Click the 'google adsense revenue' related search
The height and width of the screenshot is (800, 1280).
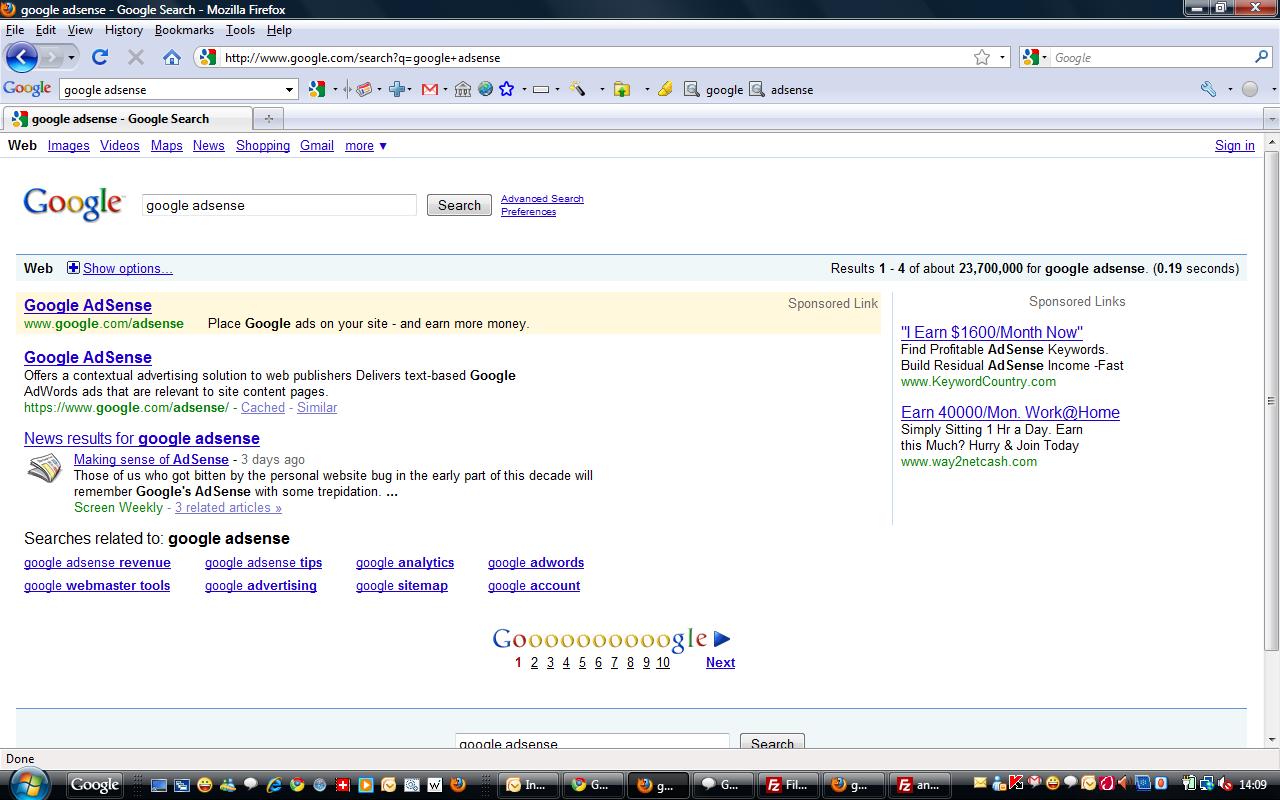(97, 563)
